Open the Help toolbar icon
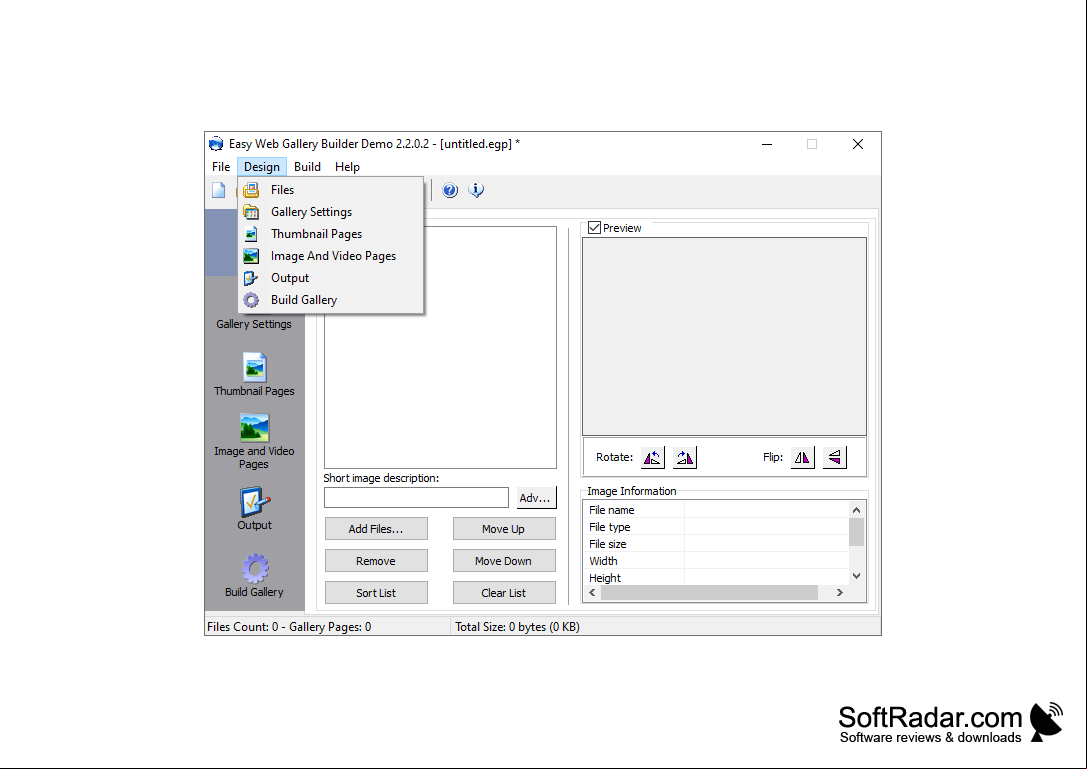The width and height of the screenshot is (1087, 769). [x=450, y=190]
